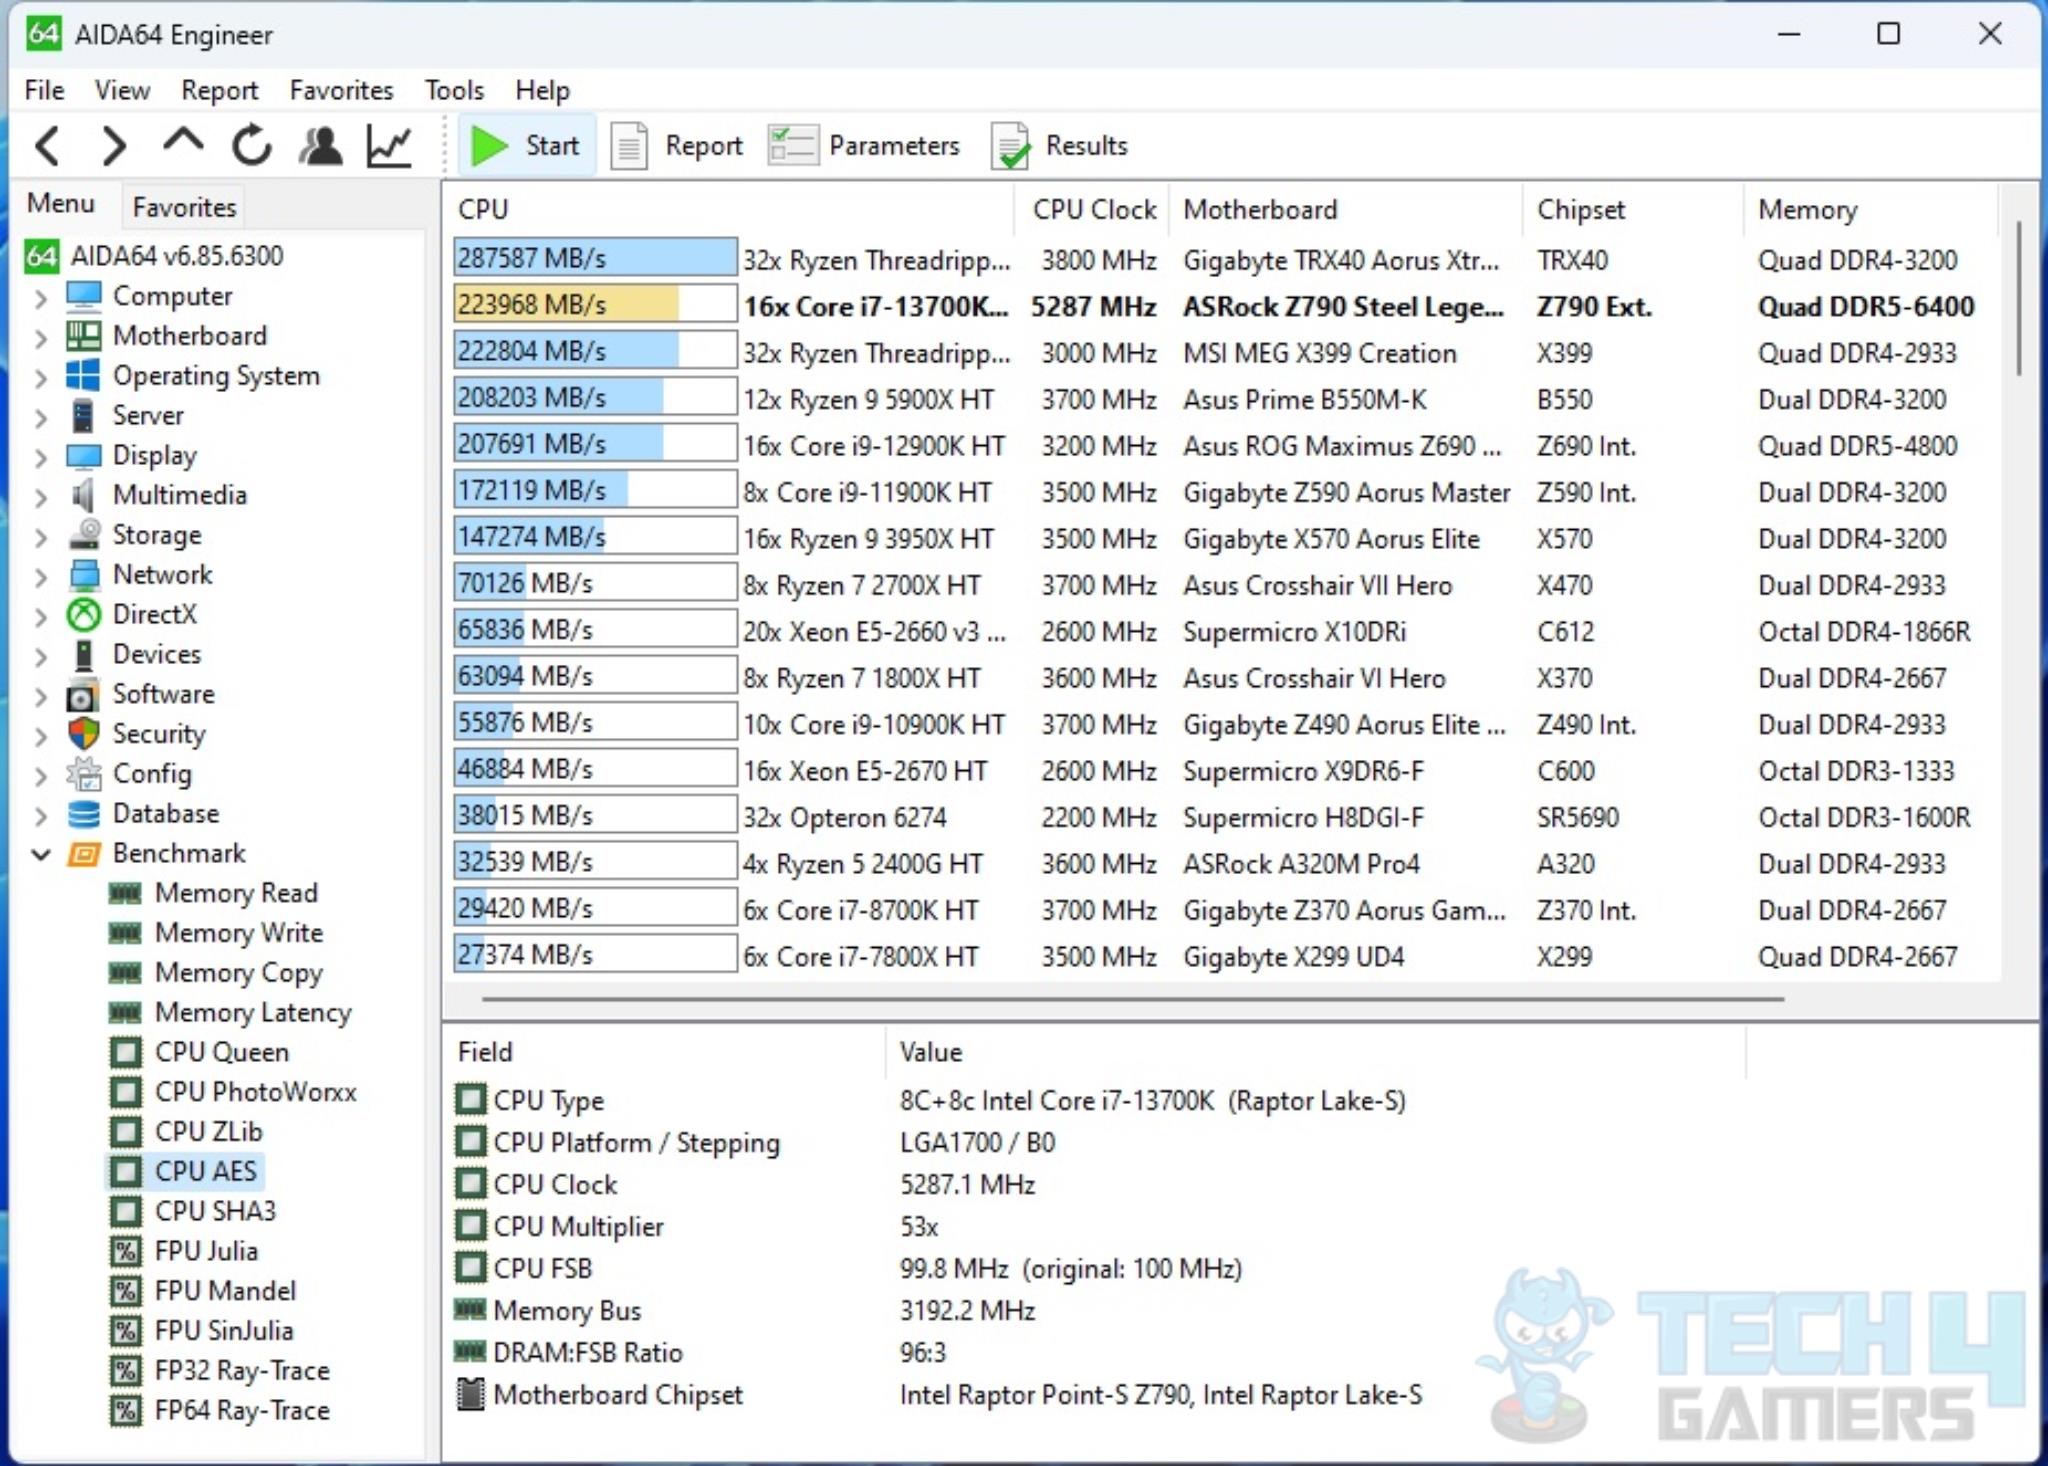Open the user report icon in toolbar
The width and height of the screenshot is (2048, 1466).
click(320, 146)
